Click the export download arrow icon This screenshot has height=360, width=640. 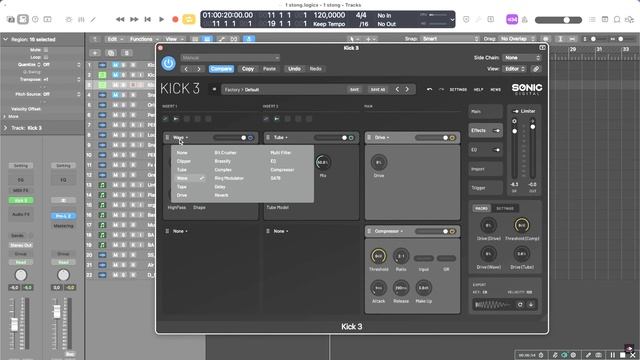[531, 304]
